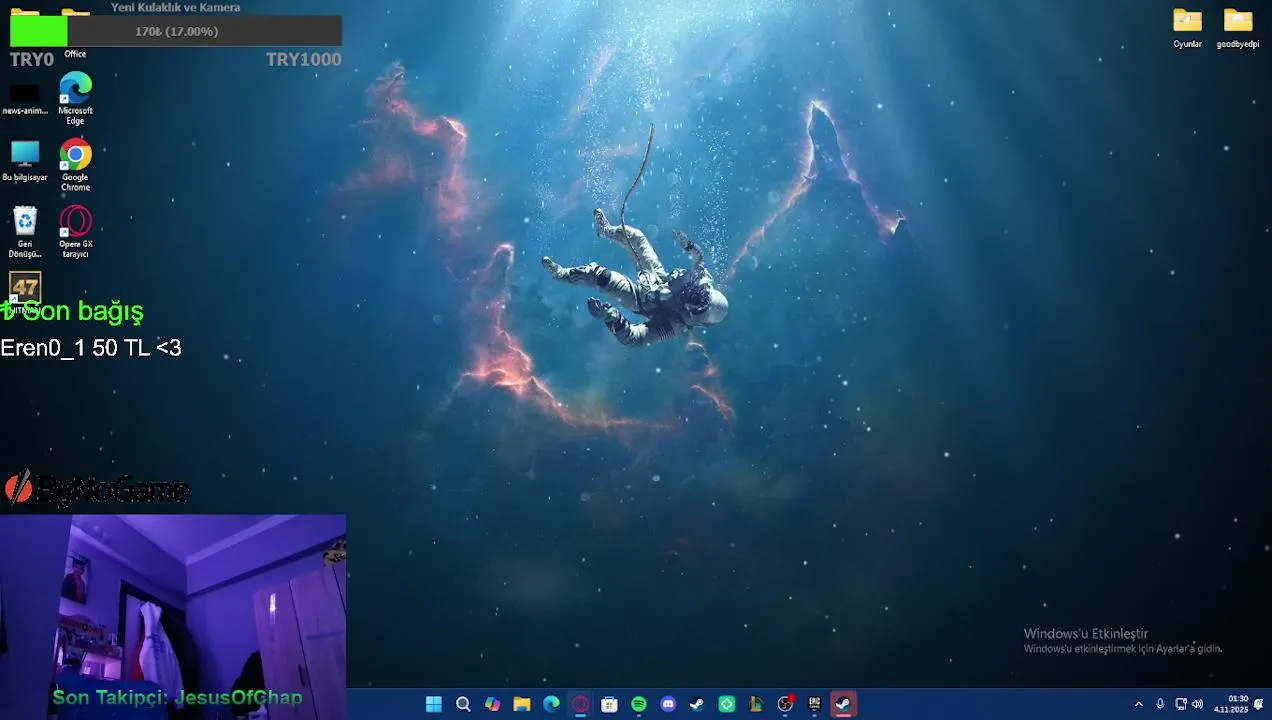The height and width of the screenshot is (720, 1272).
Task: Open the clock showing 01:30
Action: point(1231,704)
